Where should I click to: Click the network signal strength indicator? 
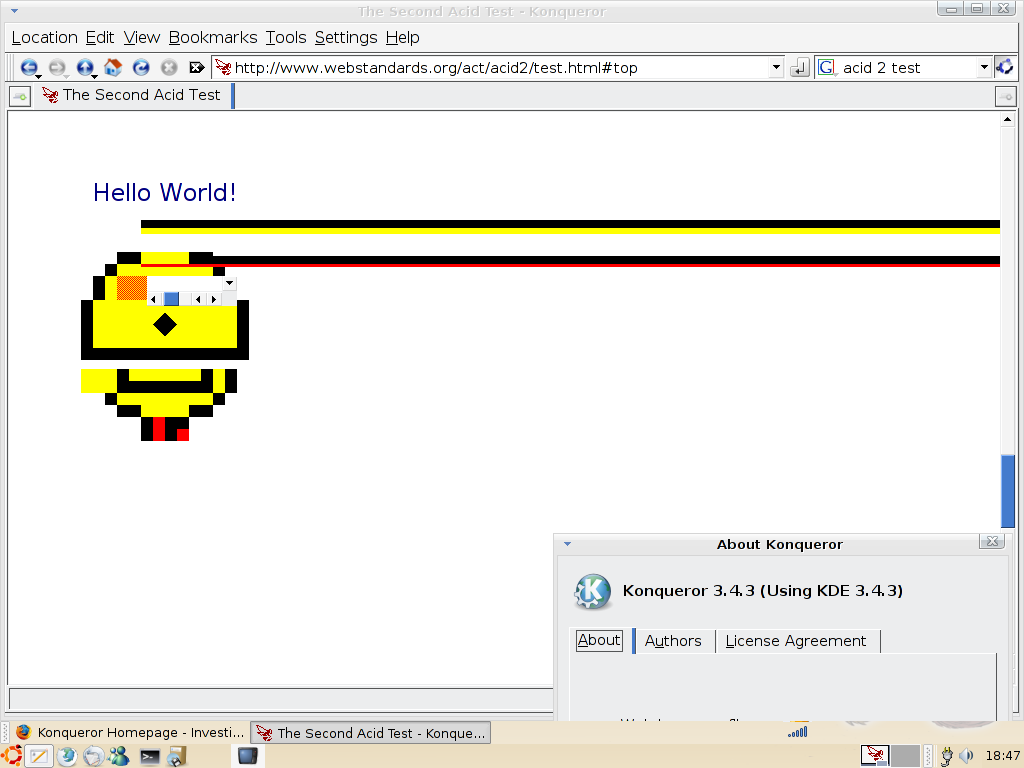coord(797,732)
